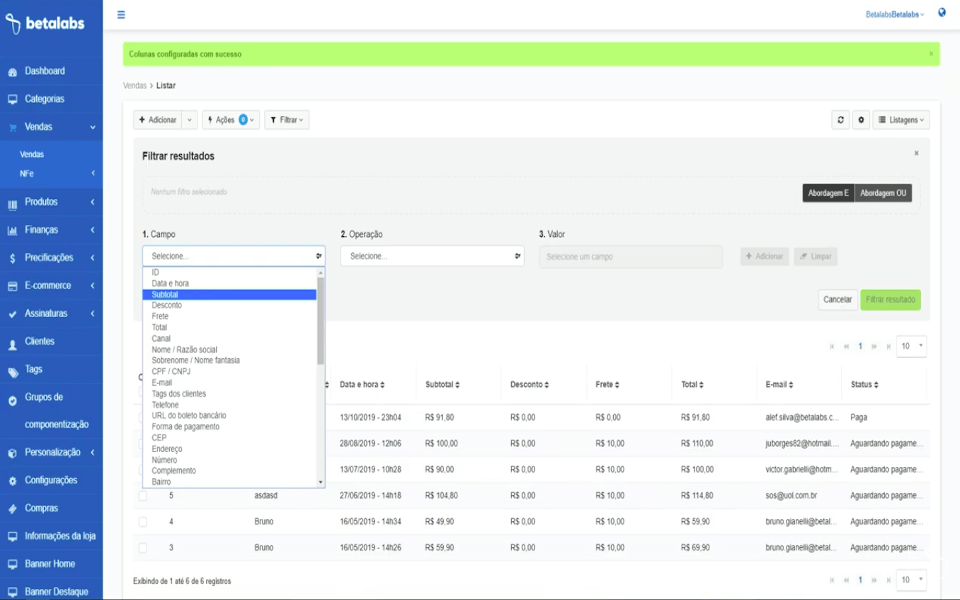Click the Finanças chart icon
The height and width of the screenshot is (600, 960).
point(12,230)
